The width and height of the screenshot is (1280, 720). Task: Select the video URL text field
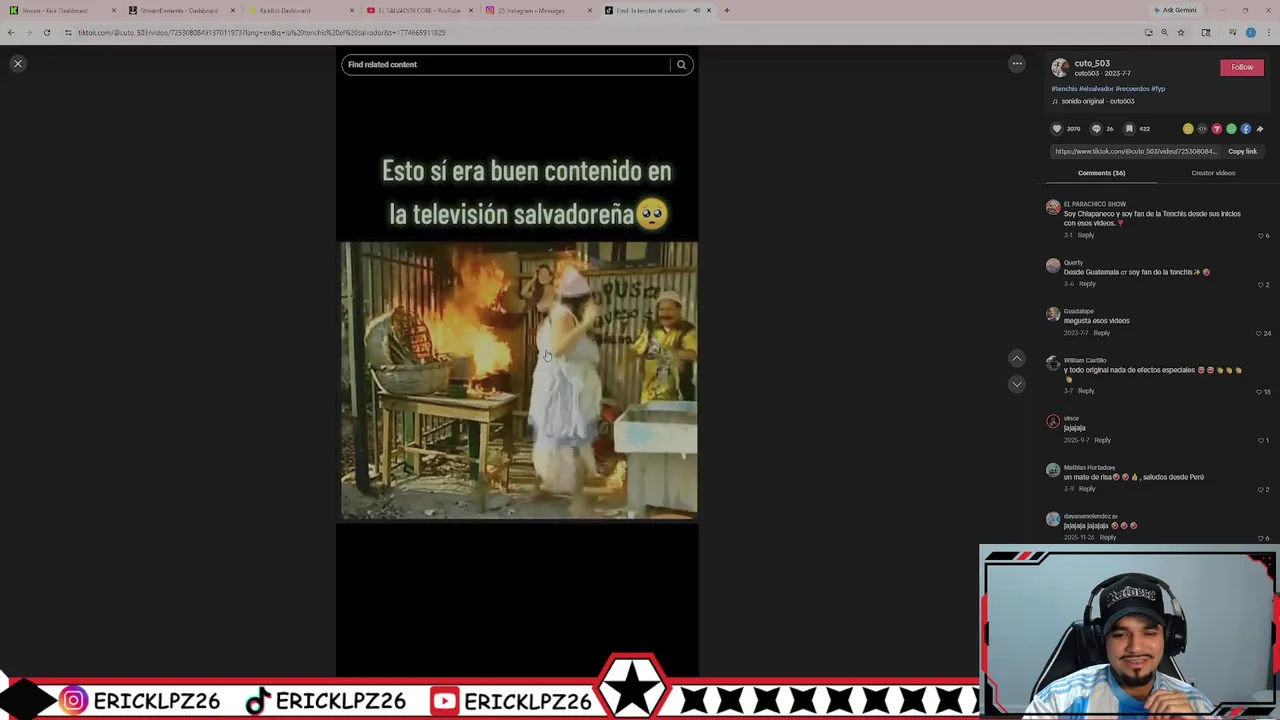(1136, 152)
